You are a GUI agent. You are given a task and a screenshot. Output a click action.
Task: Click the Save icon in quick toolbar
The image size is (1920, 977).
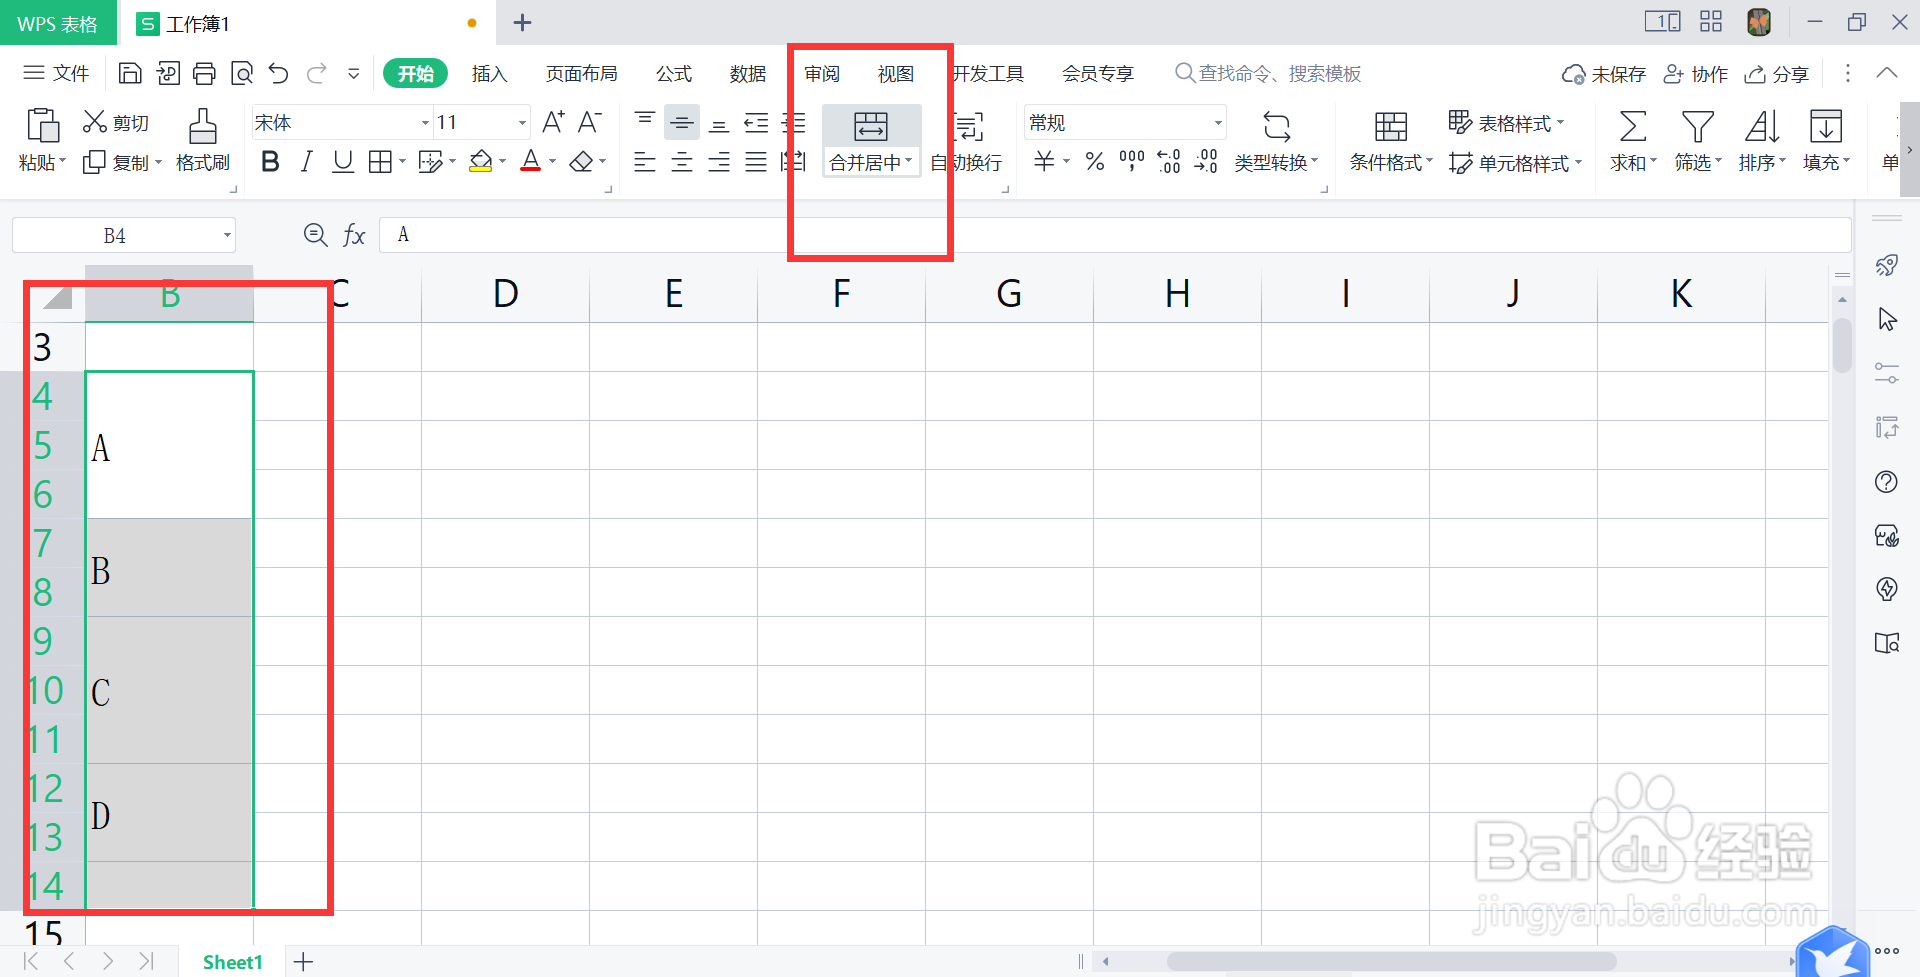130,73
